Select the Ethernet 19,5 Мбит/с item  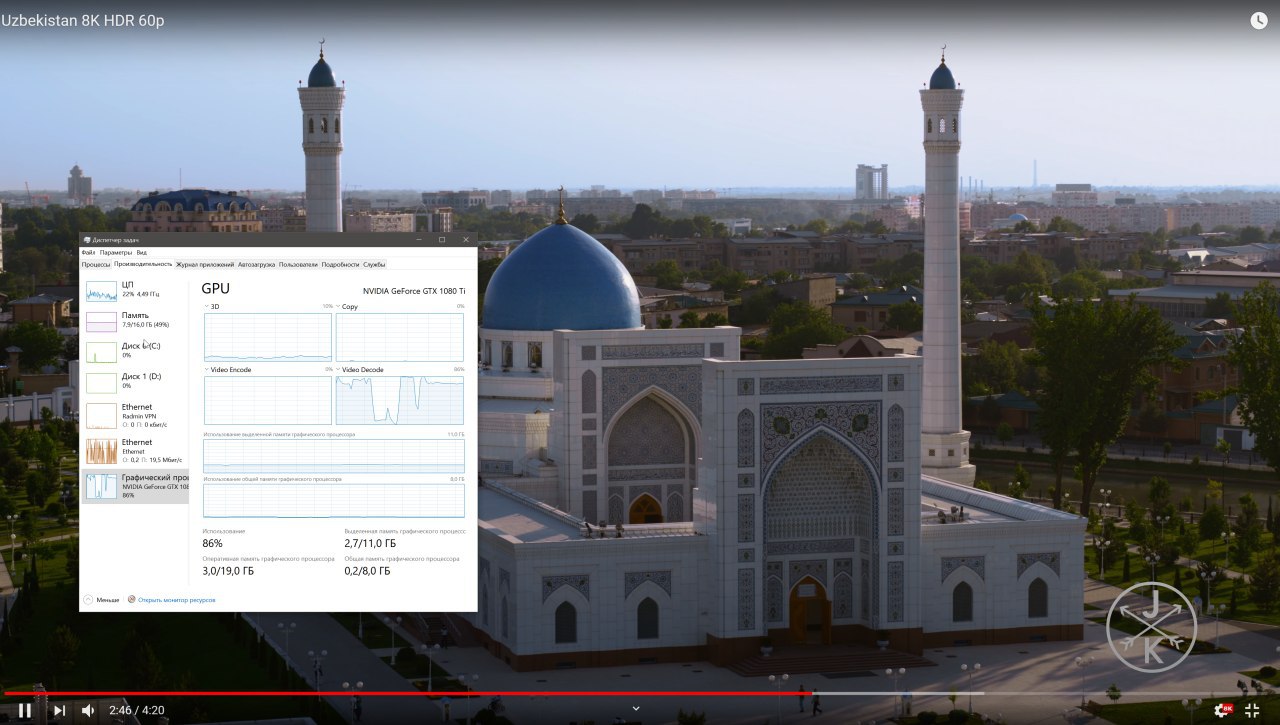tap(134, 450)
